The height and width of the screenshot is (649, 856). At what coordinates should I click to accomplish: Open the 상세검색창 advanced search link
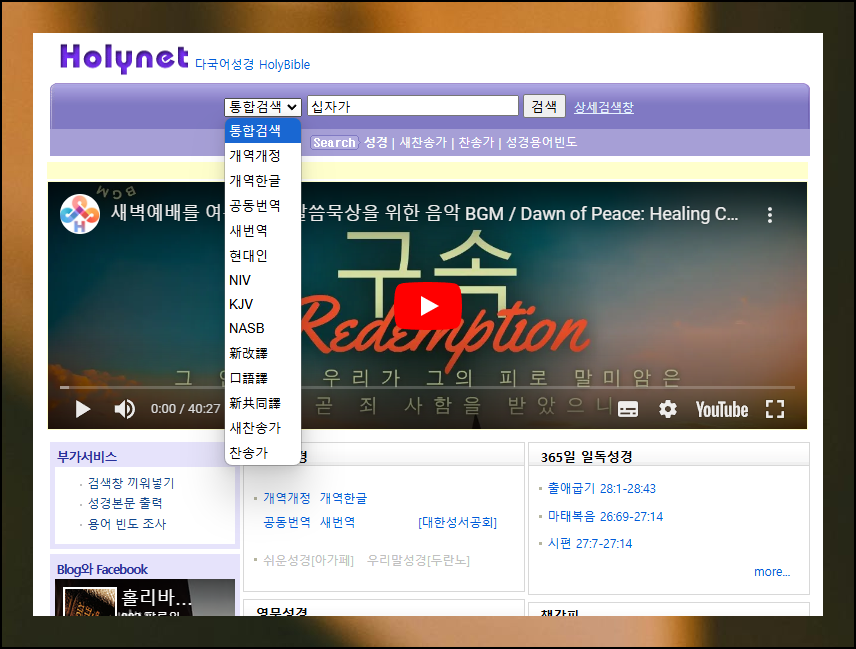[x=603, y=107]
